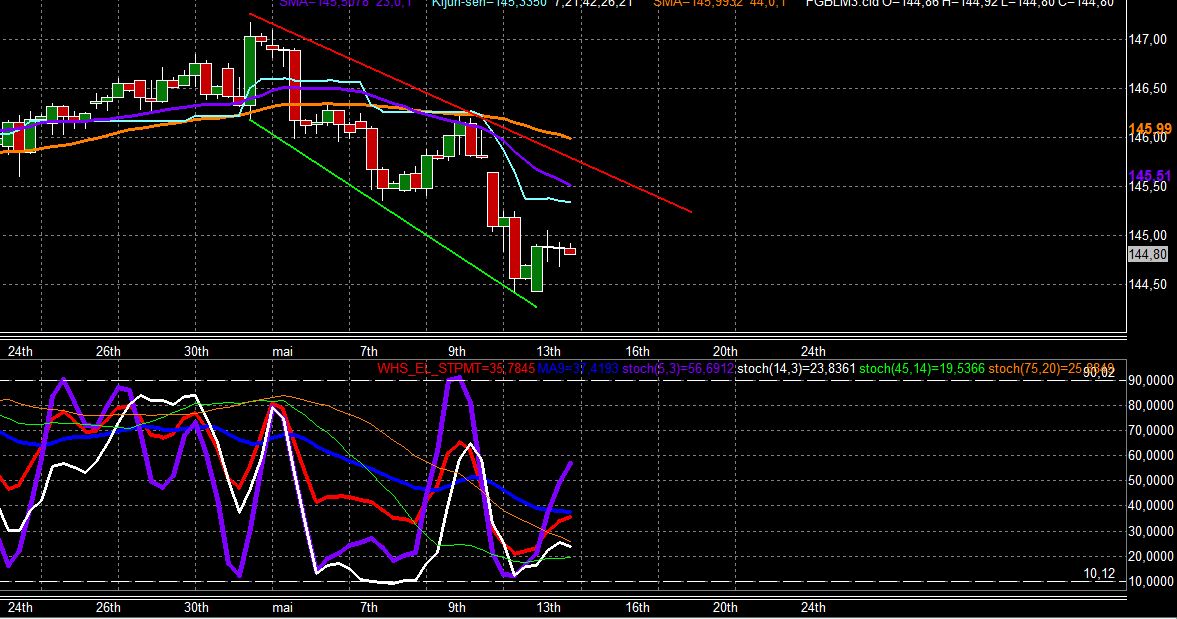Click 30th on the price chart date axis
The image size is (1177, 619).
pyautogui.click(x=197, y=351)
